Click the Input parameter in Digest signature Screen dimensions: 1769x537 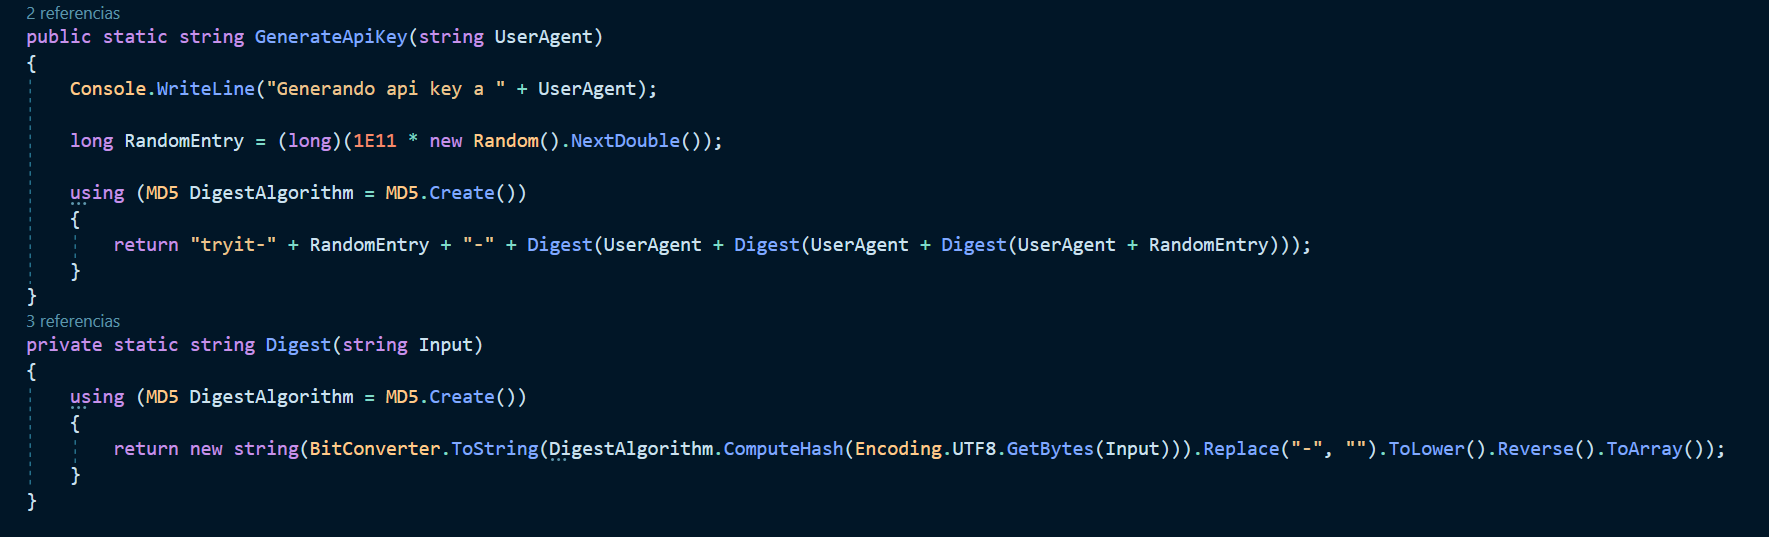click(x=445, y=345)
